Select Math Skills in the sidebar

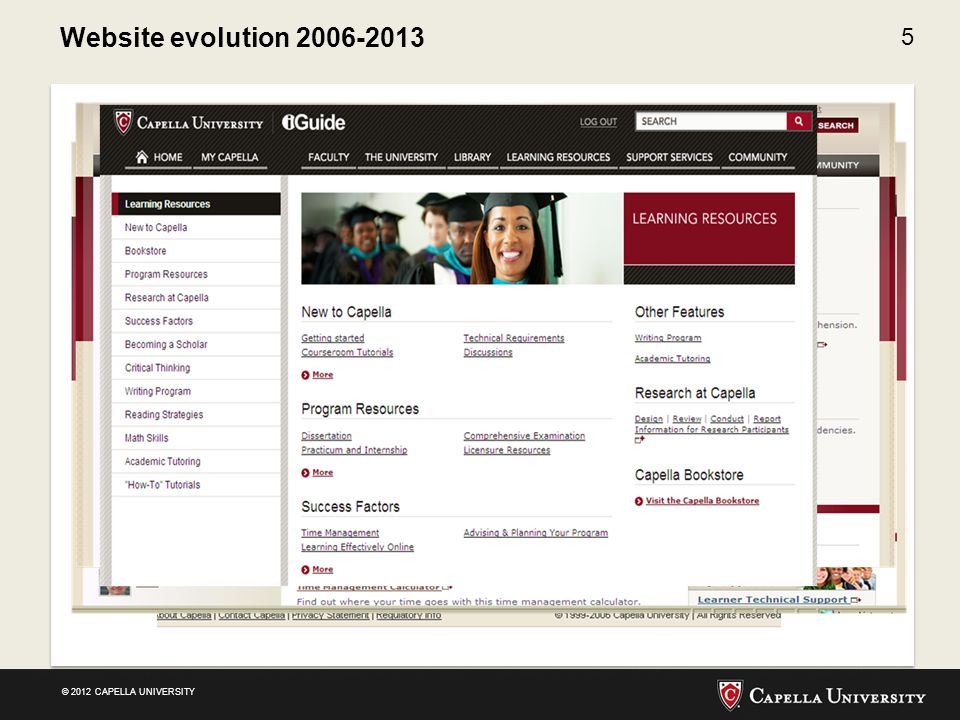click(x=196, y=438)
